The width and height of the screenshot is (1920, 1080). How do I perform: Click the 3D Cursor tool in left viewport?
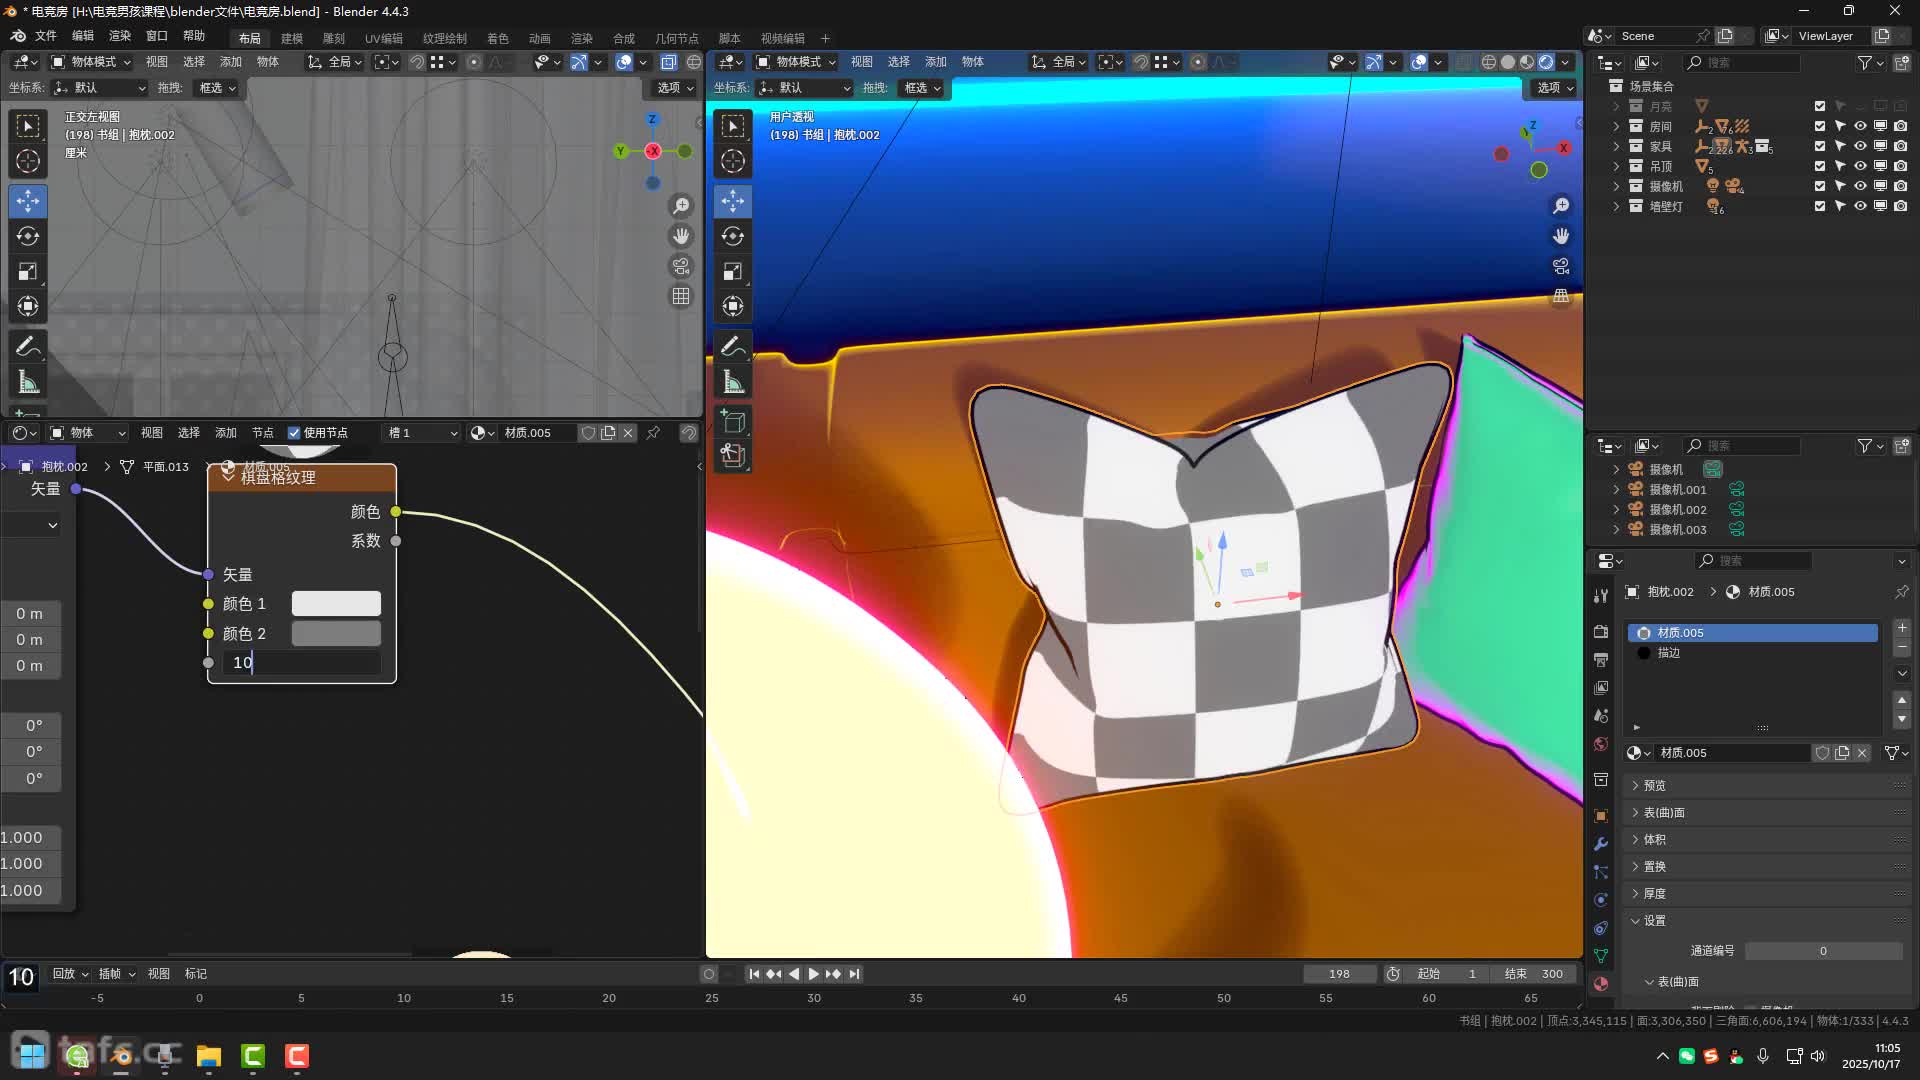(28, 161)
